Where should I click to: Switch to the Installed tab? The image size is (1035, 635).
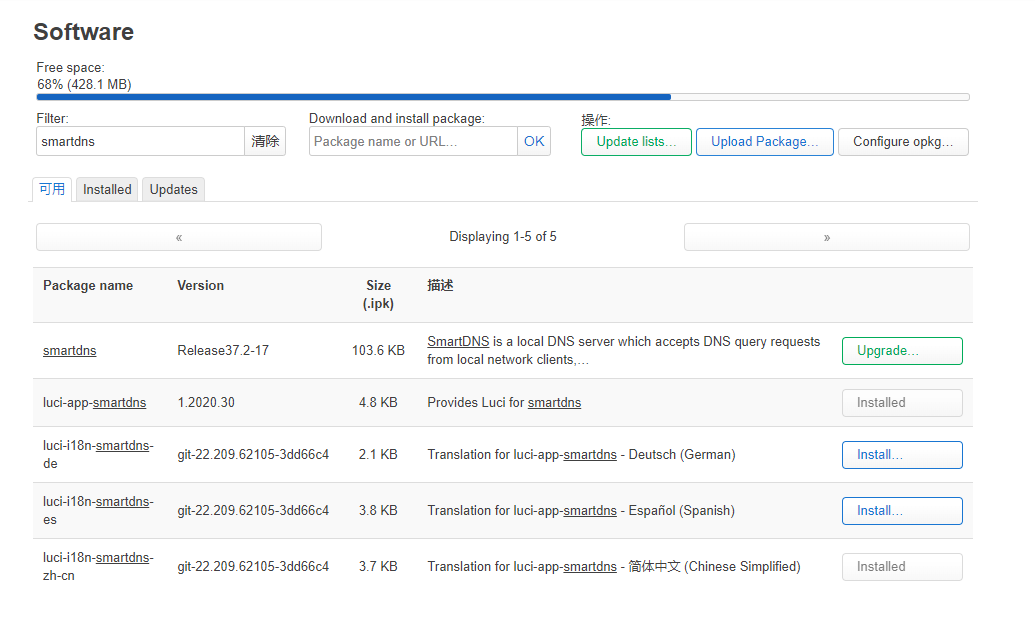click(106, 189)
